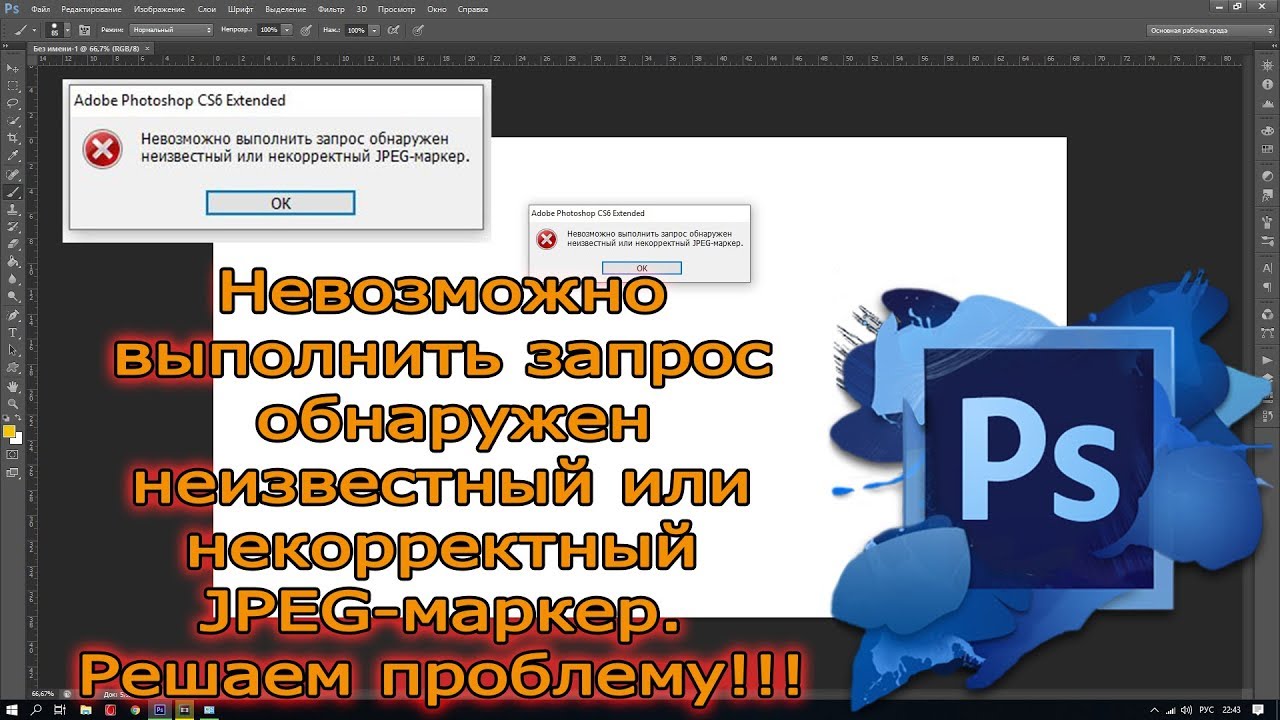1280x720 pixels.
Task: Open the Просмотр menu
Action: [398, 8]
